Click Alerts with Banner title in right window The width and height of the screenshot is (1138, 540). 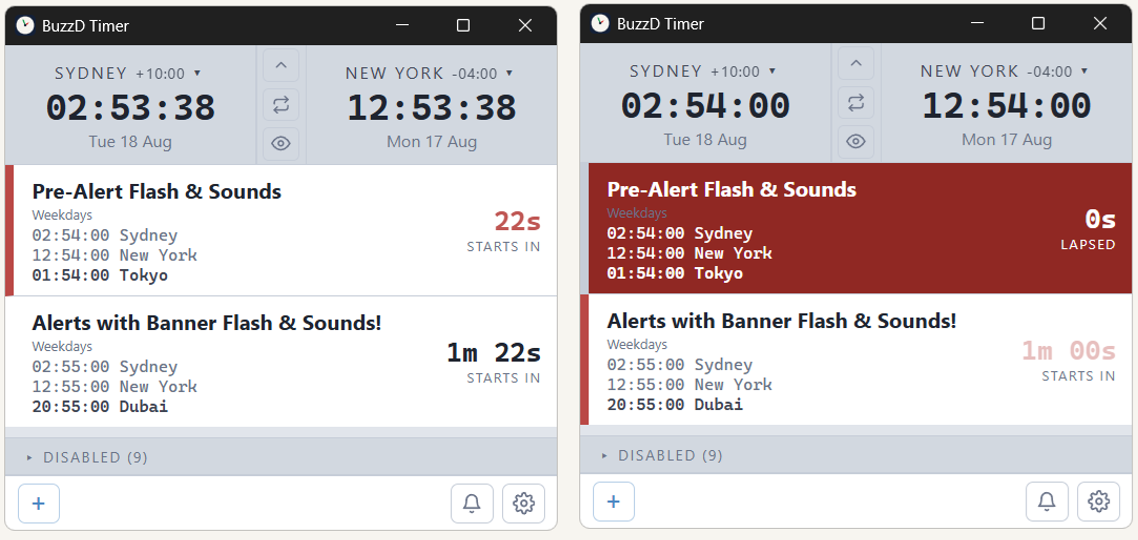pyautogui.click(x=782, y=321)
